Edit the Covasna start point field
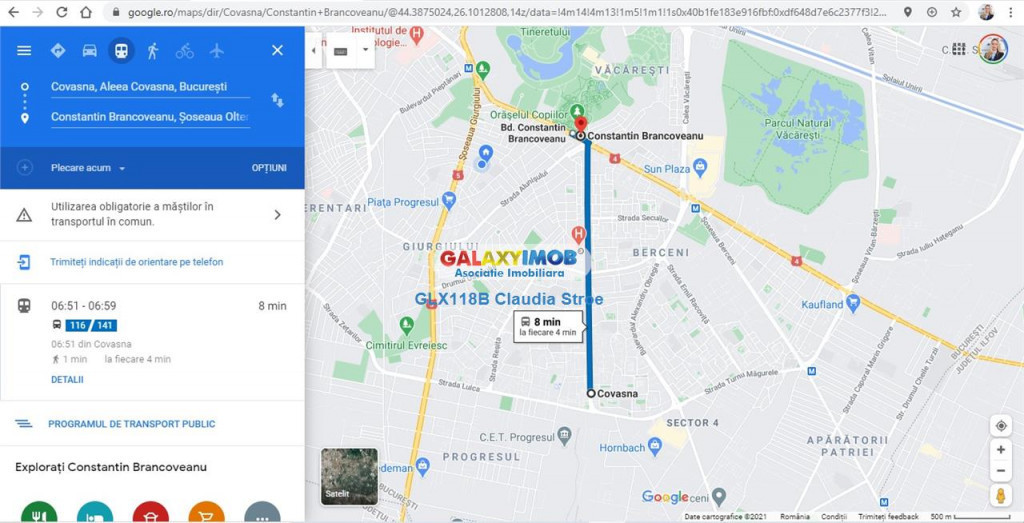This screenshot has width=1024, height=523. (150, 87)
